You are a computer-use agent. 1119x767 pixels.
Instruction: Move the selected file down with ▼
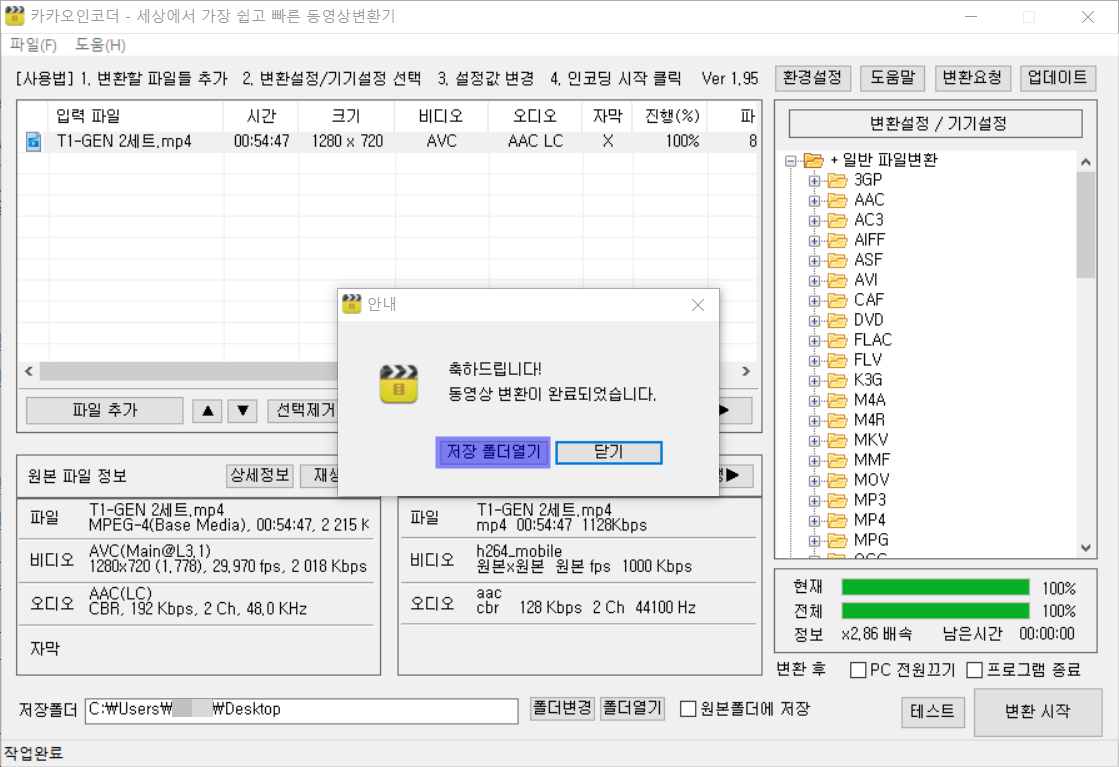point(243,410)
